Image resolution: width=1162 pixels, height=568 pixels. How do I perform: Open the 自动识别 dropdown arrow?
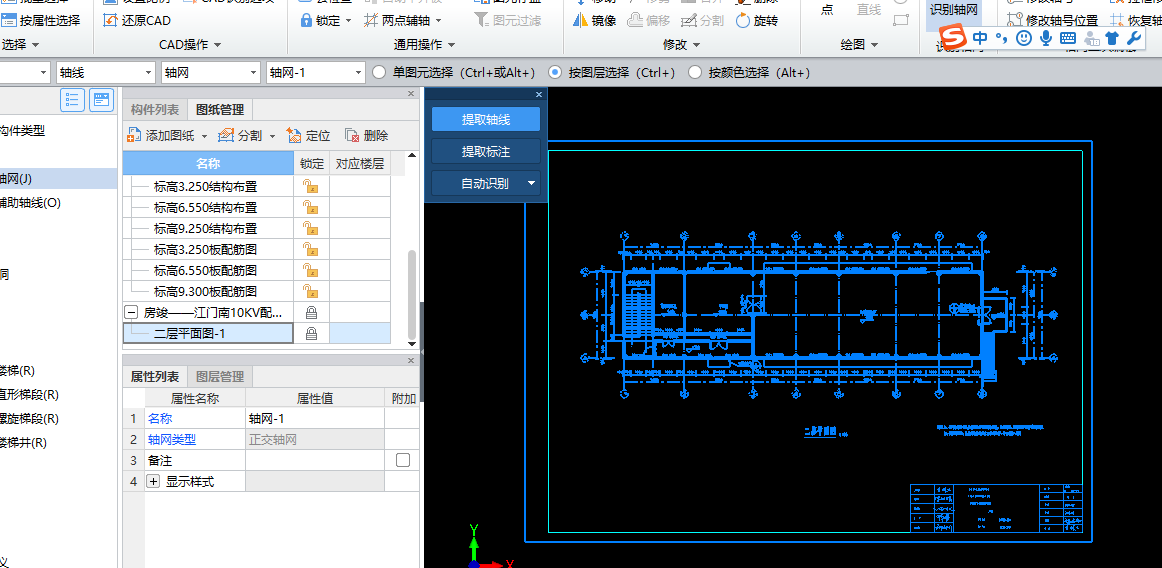(531, 183)
